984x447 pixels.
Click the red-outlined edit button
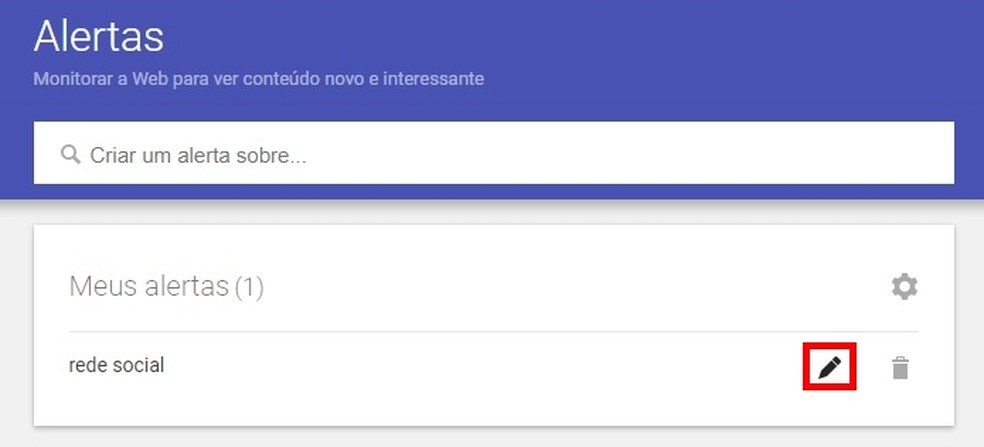point(830,368)
